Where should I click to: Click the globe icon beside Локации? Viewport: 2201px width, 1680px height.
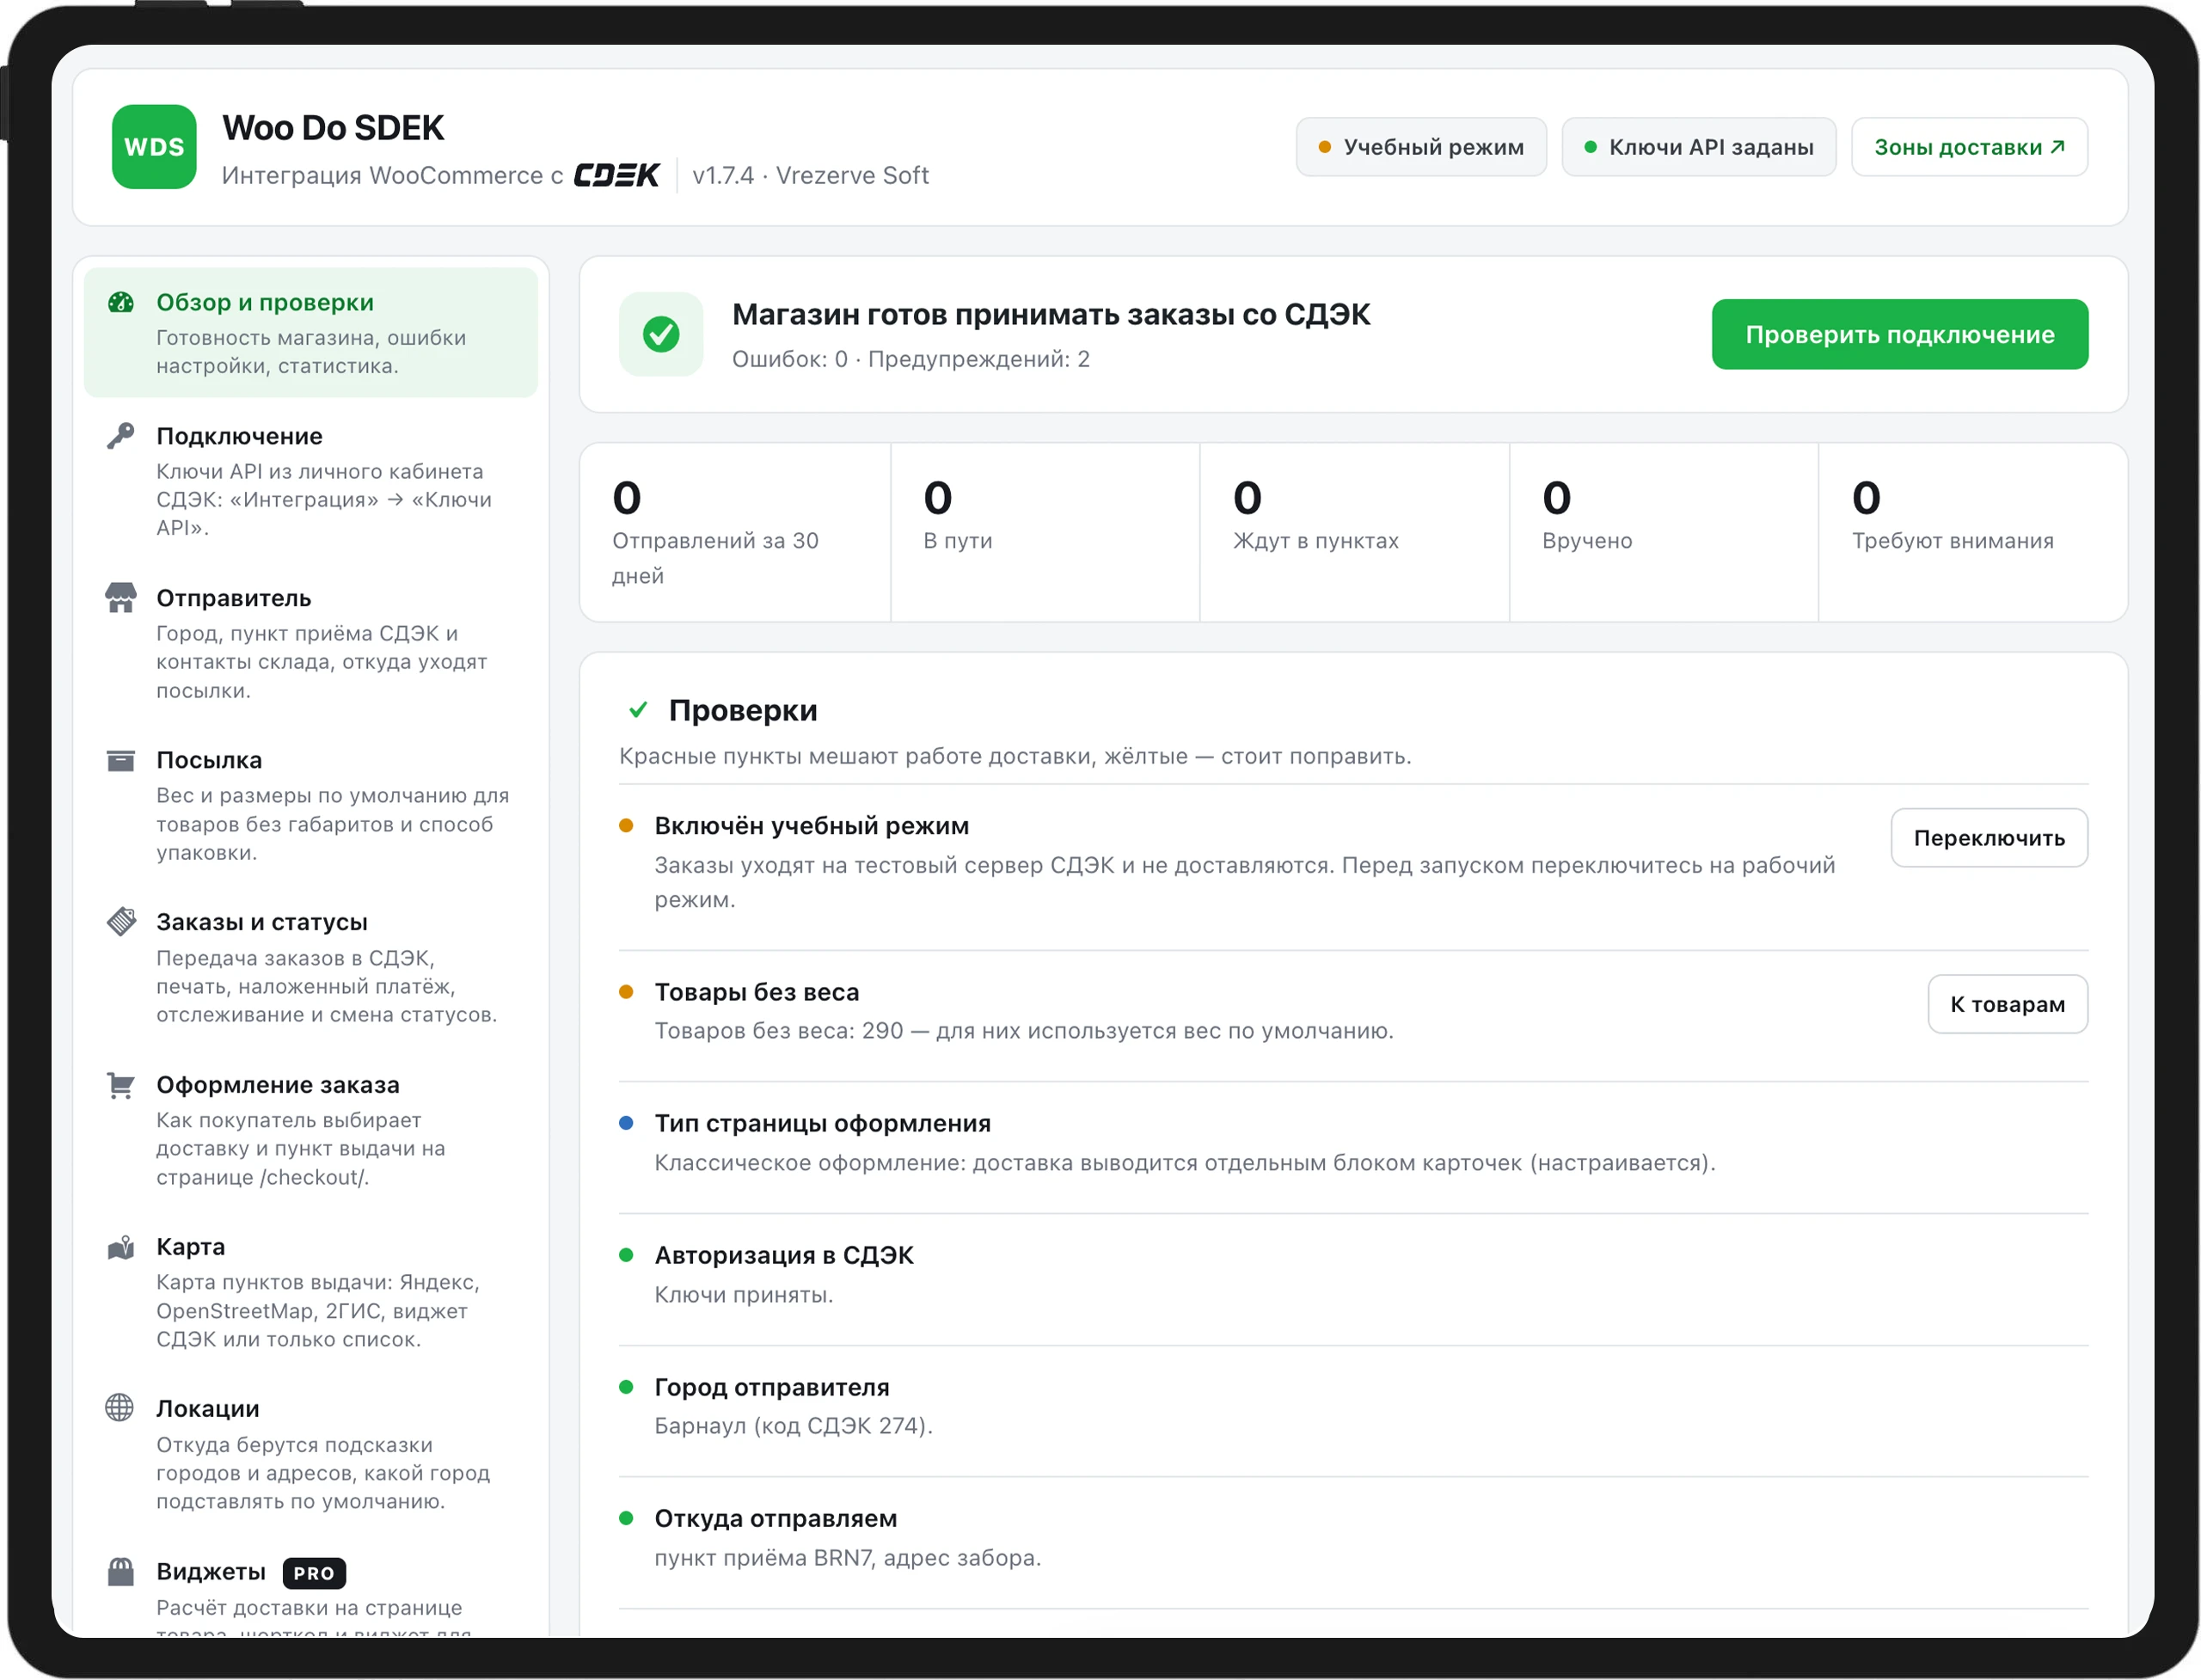click(x=120, y=1408)
